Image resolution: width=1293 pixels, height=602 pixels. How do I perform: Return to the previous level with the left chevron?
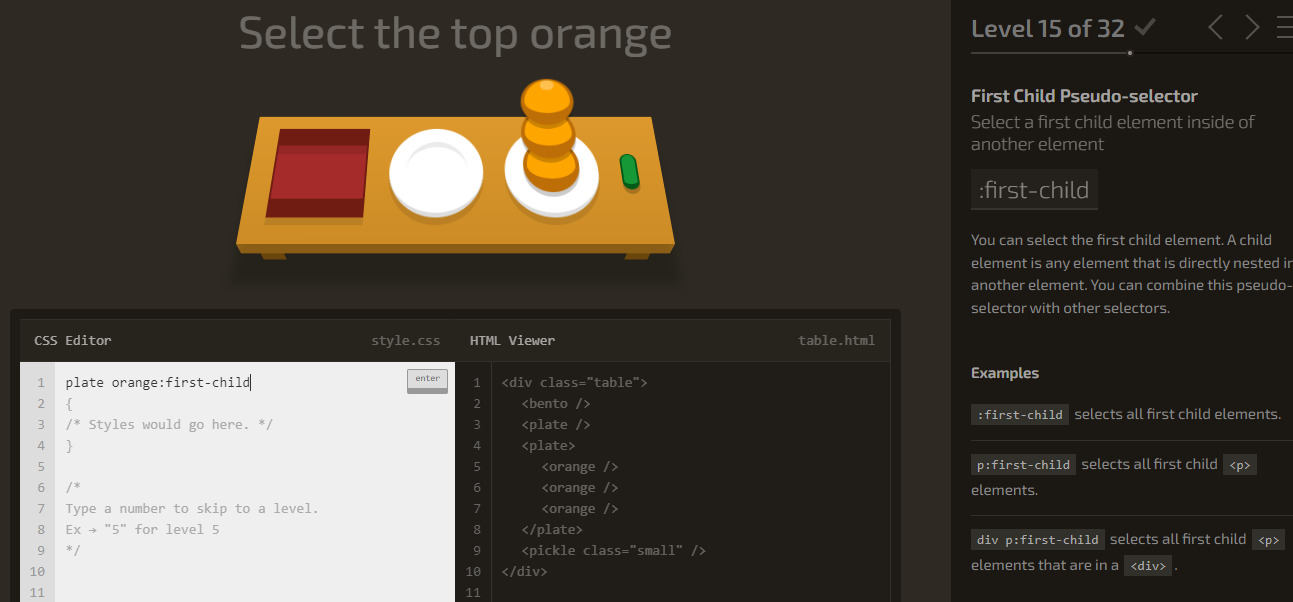point(1215,28)
